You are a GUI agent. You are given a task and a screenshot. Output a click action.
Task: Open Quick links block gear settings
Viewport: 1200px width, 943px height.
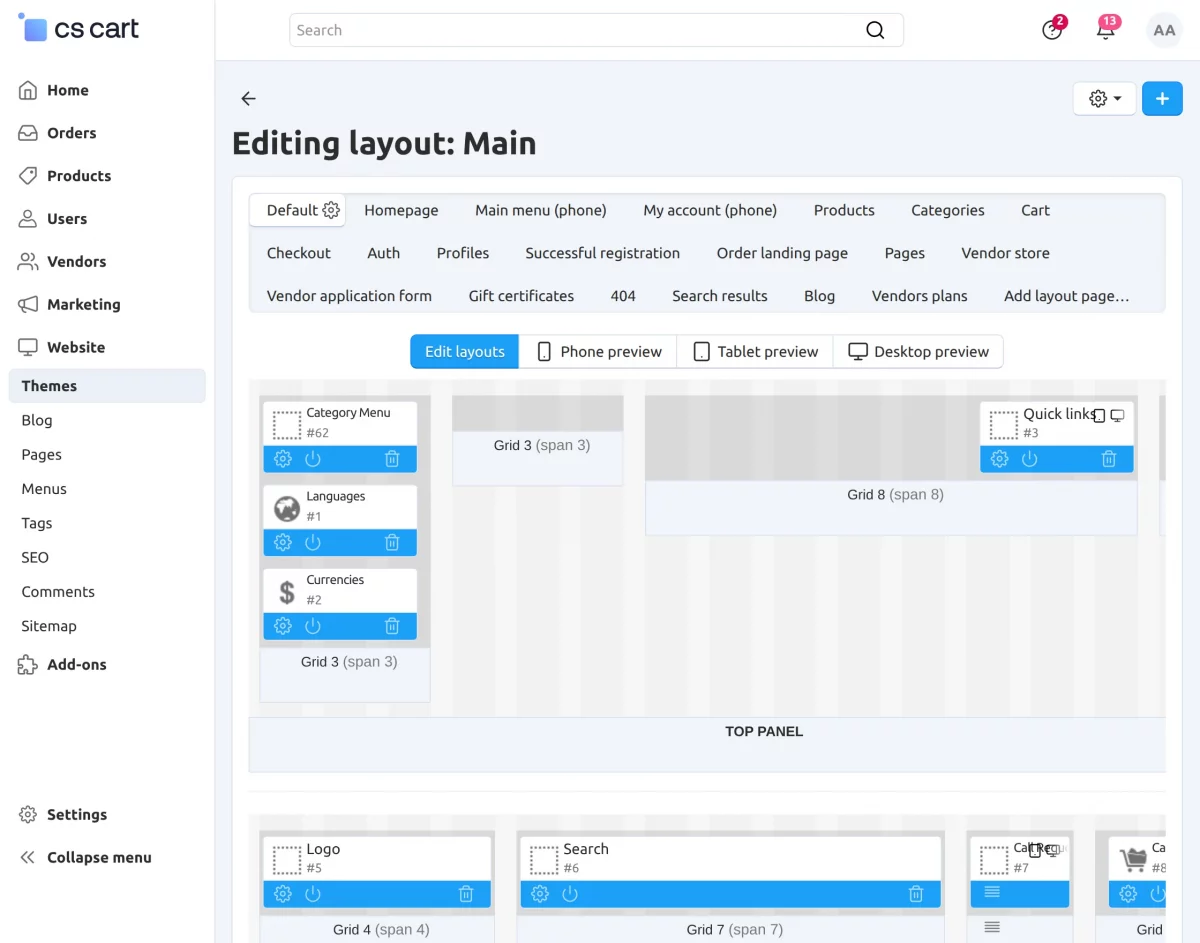[999, 459]
